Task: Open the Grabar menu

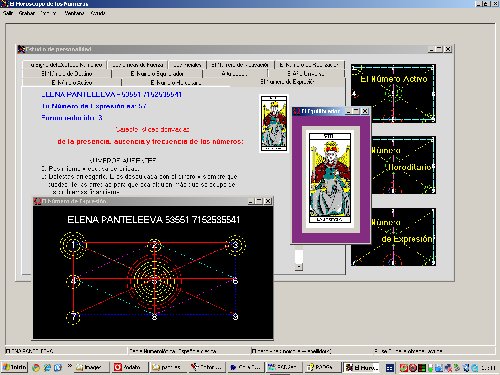Action: [x=27, y=13]
